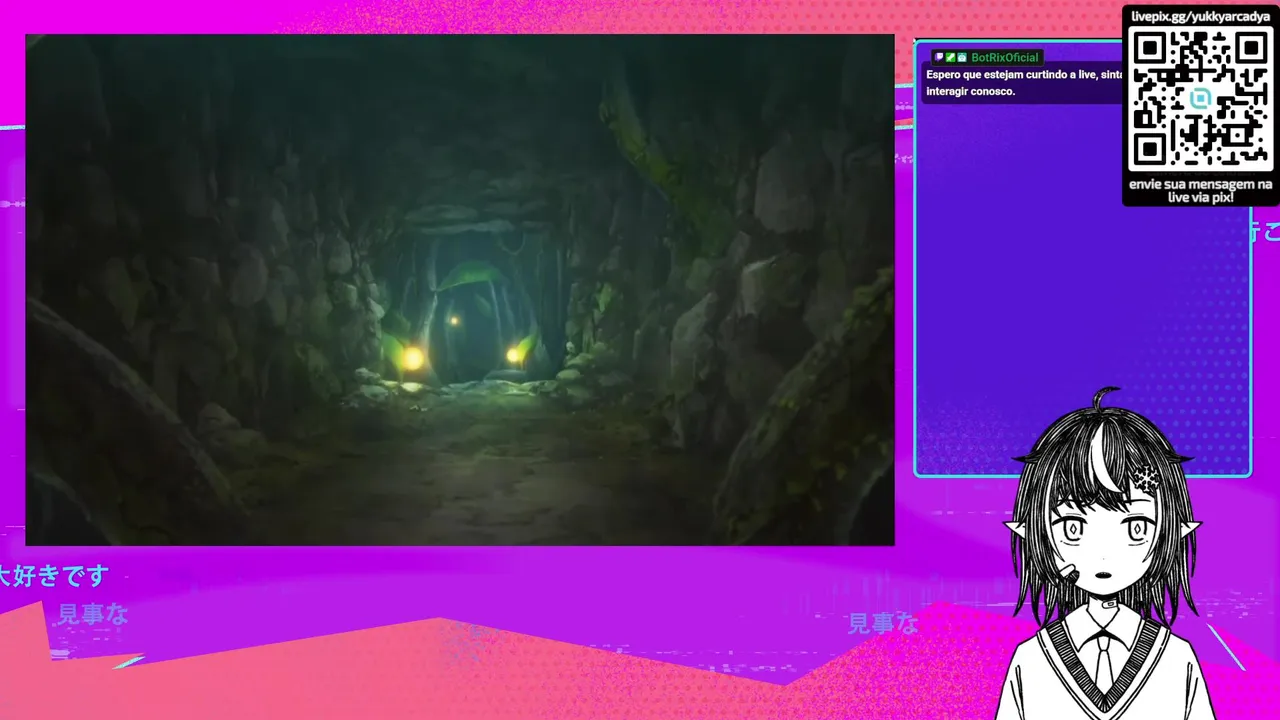Click the green moderator sword badge

pyautogui.click(x=950, y=58)
